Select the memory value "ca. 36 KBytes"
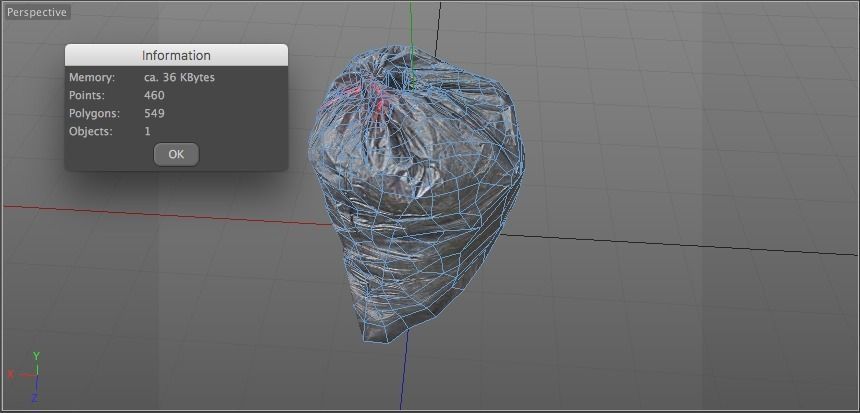The width and height of the screenshot is (860, 413). pyautogui.click(x=179, y=78)
